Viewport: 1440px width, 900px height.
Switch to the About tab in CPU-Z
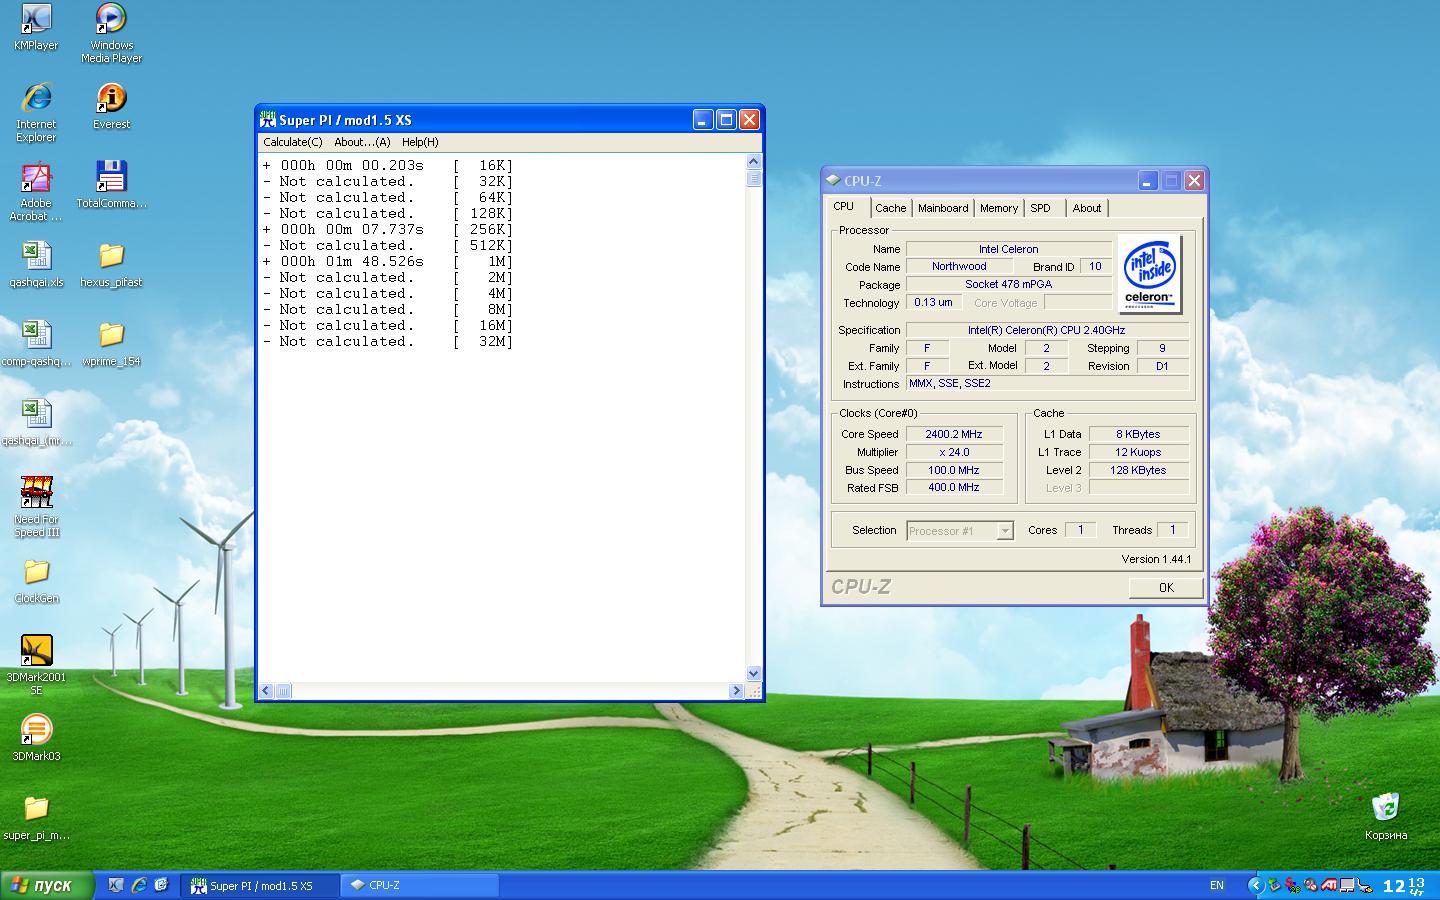(x=1087, y=208)
